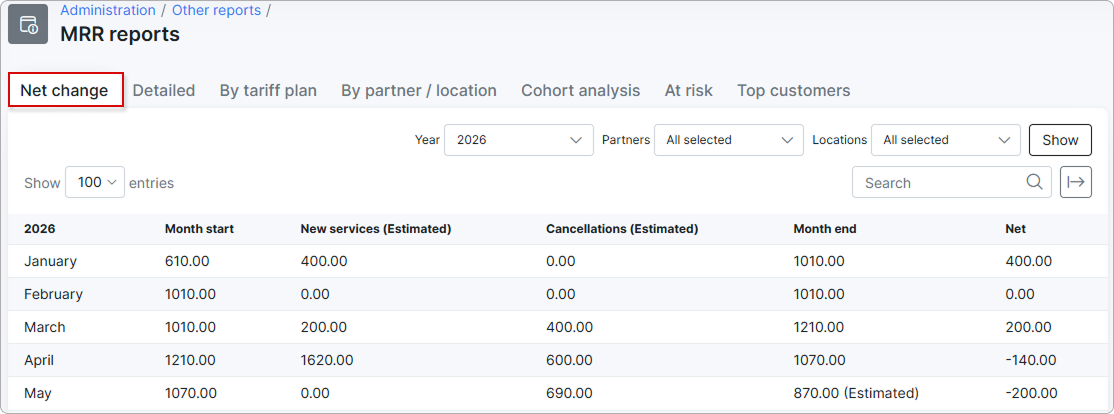Click May's Month end 870.00 (Estimated)

pyautogui.click(x=856, y=393)
